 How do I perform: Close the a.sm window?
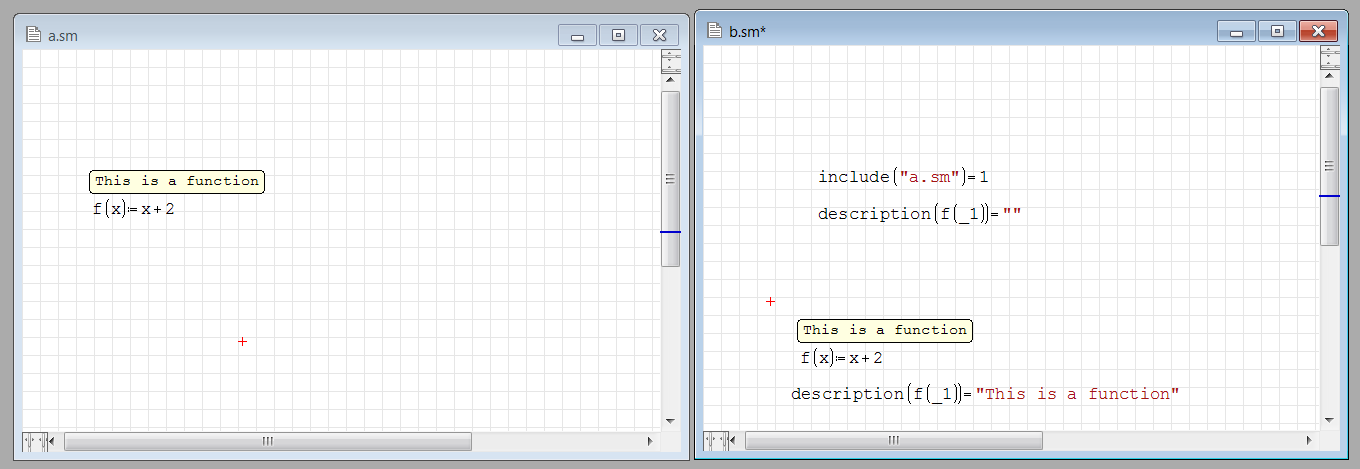(x=659, y=36)
